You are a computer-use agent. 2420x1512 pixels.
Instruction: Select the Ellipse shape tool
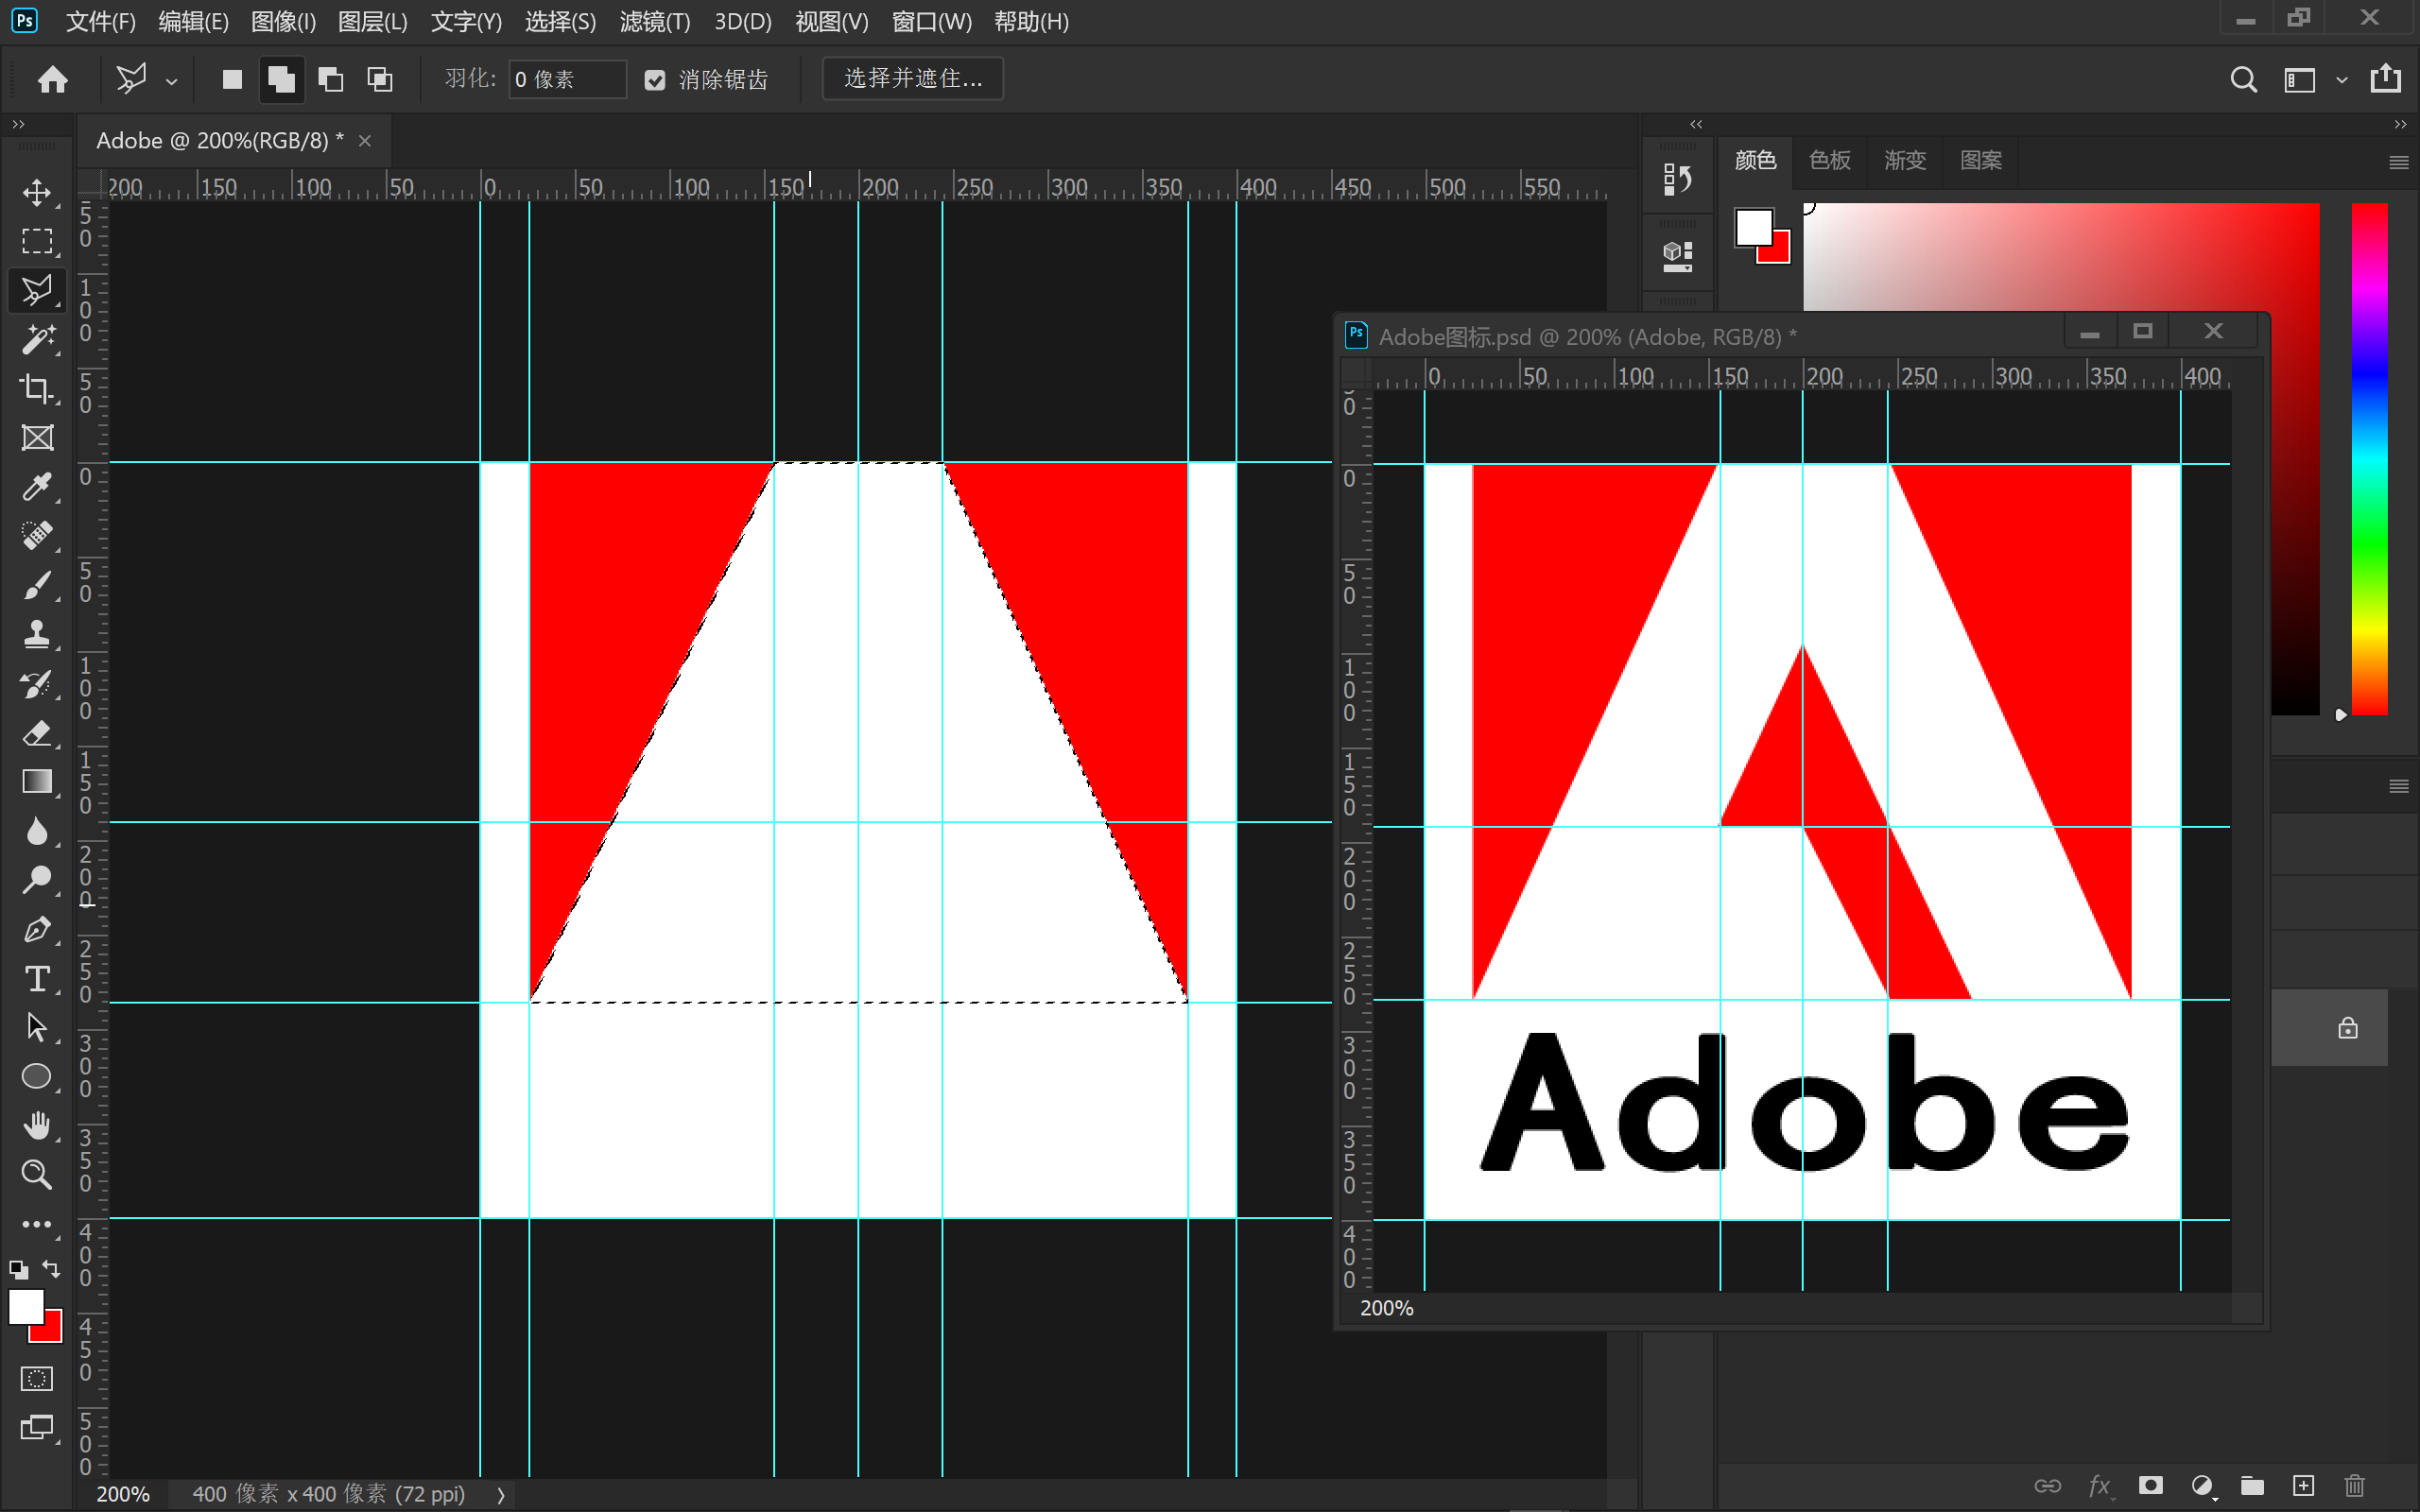pyautogui.click(x=37, y=1076)
